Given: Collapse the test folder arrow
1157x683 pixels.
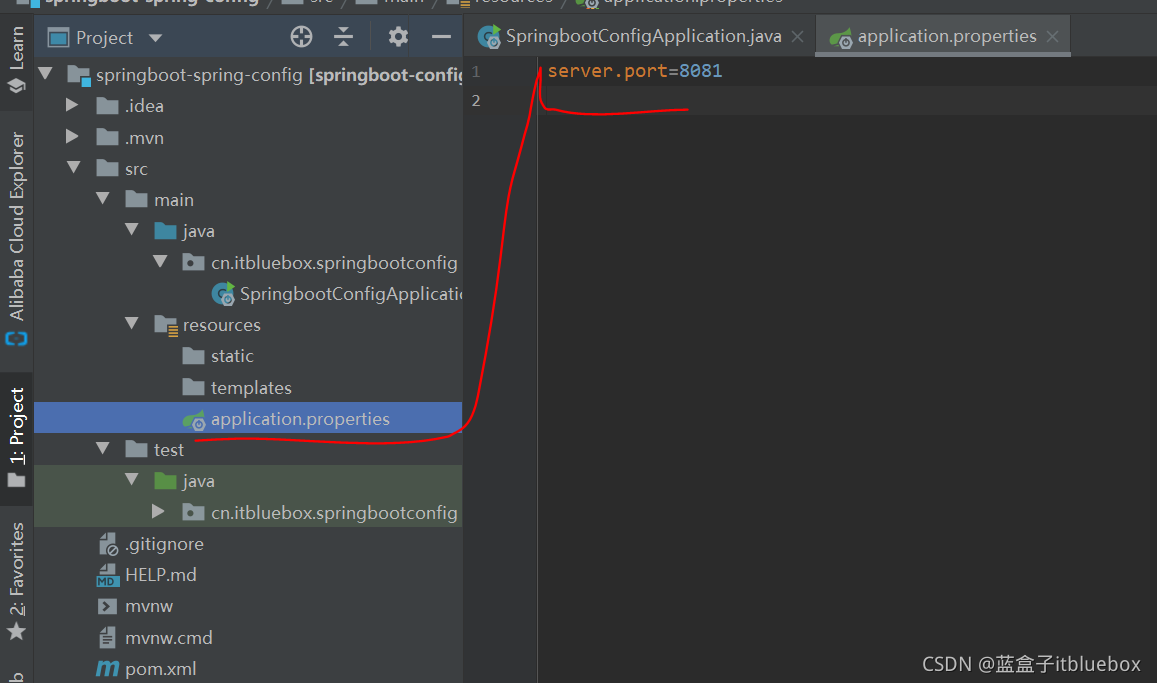Looking at the screenshot, I should (x=103, y=448).
